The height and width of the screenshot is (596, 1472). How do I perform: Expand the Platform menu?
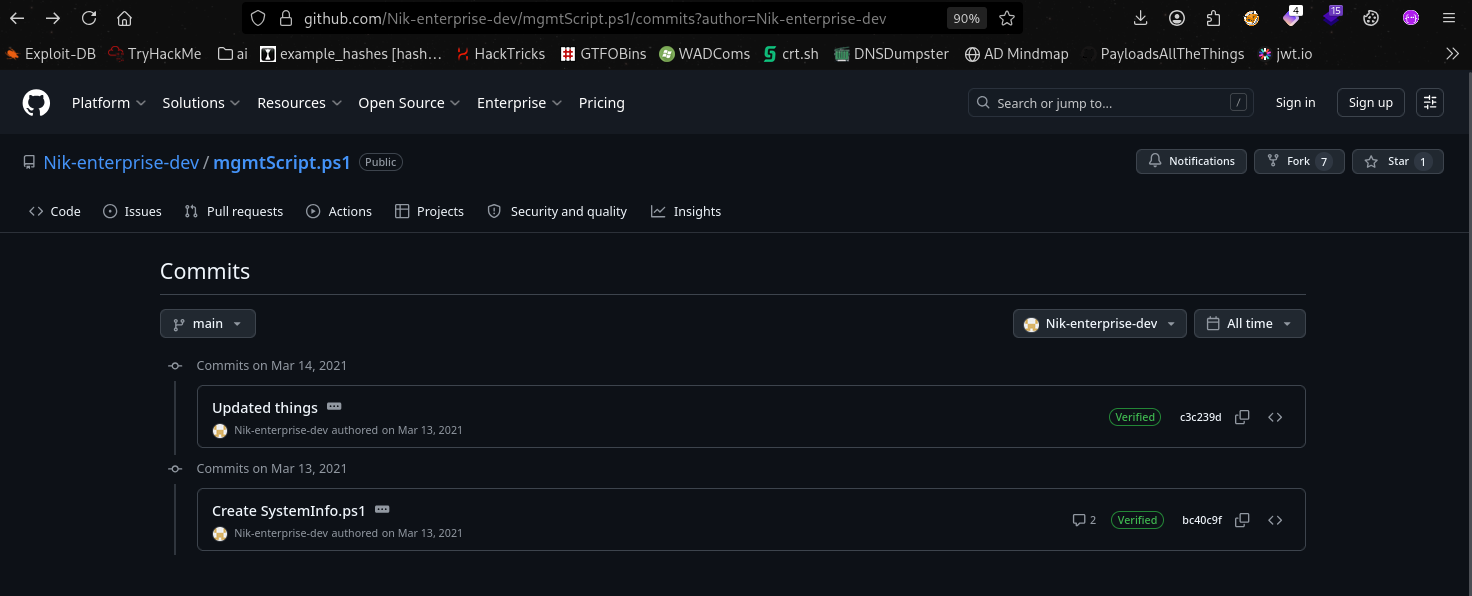click(109, 103)
